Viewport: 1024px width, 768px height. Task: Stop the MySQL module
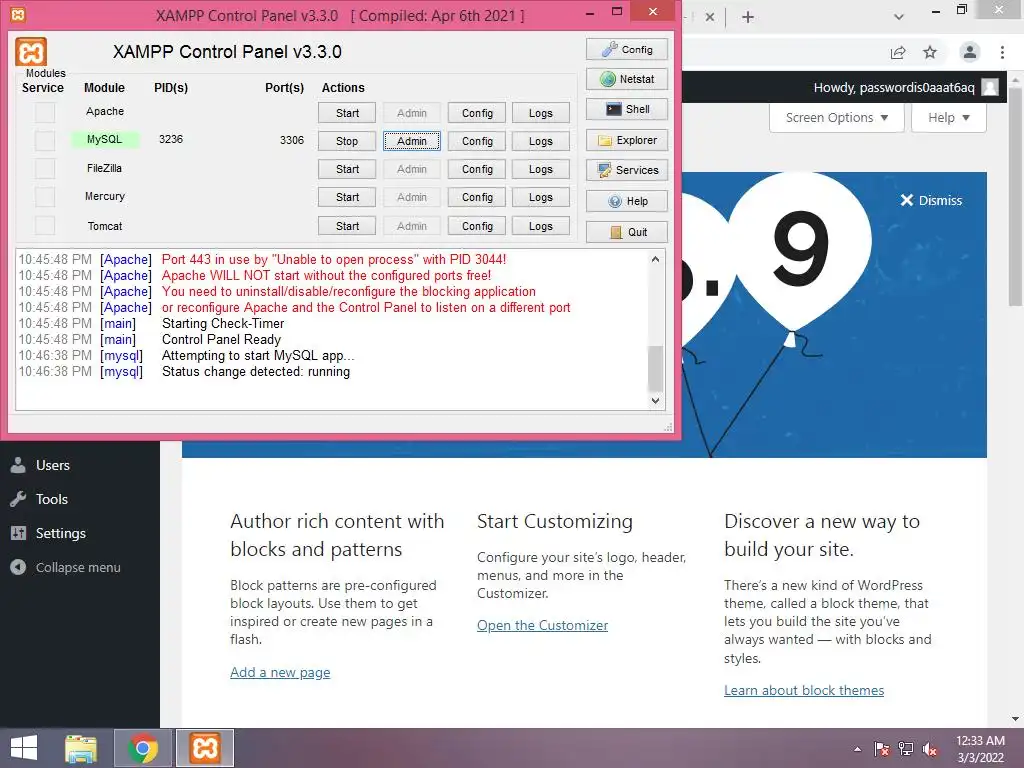[347, 141]
